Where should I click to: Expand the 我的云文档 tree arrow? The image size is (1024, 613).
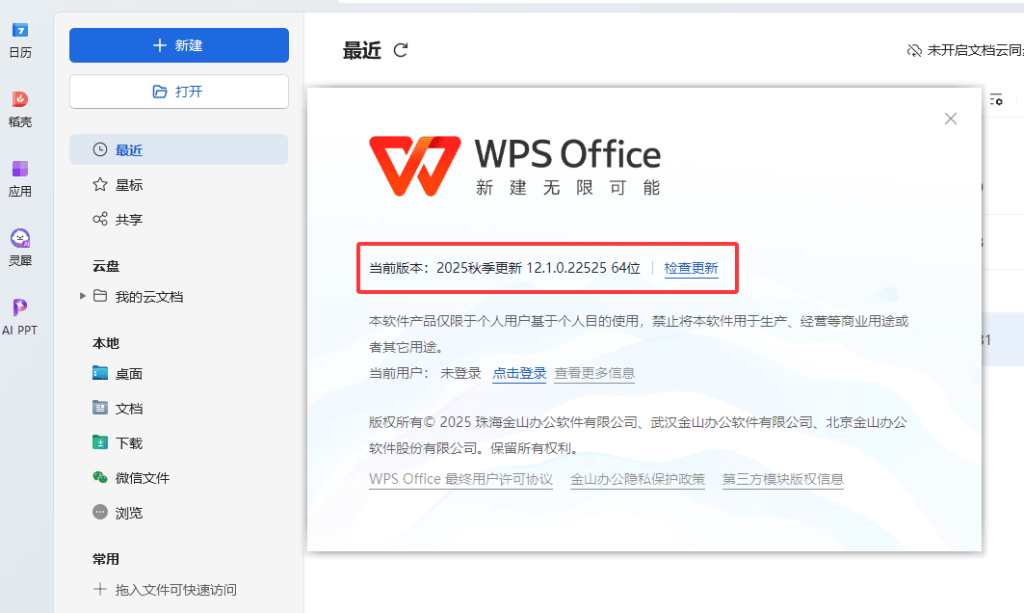81,297
